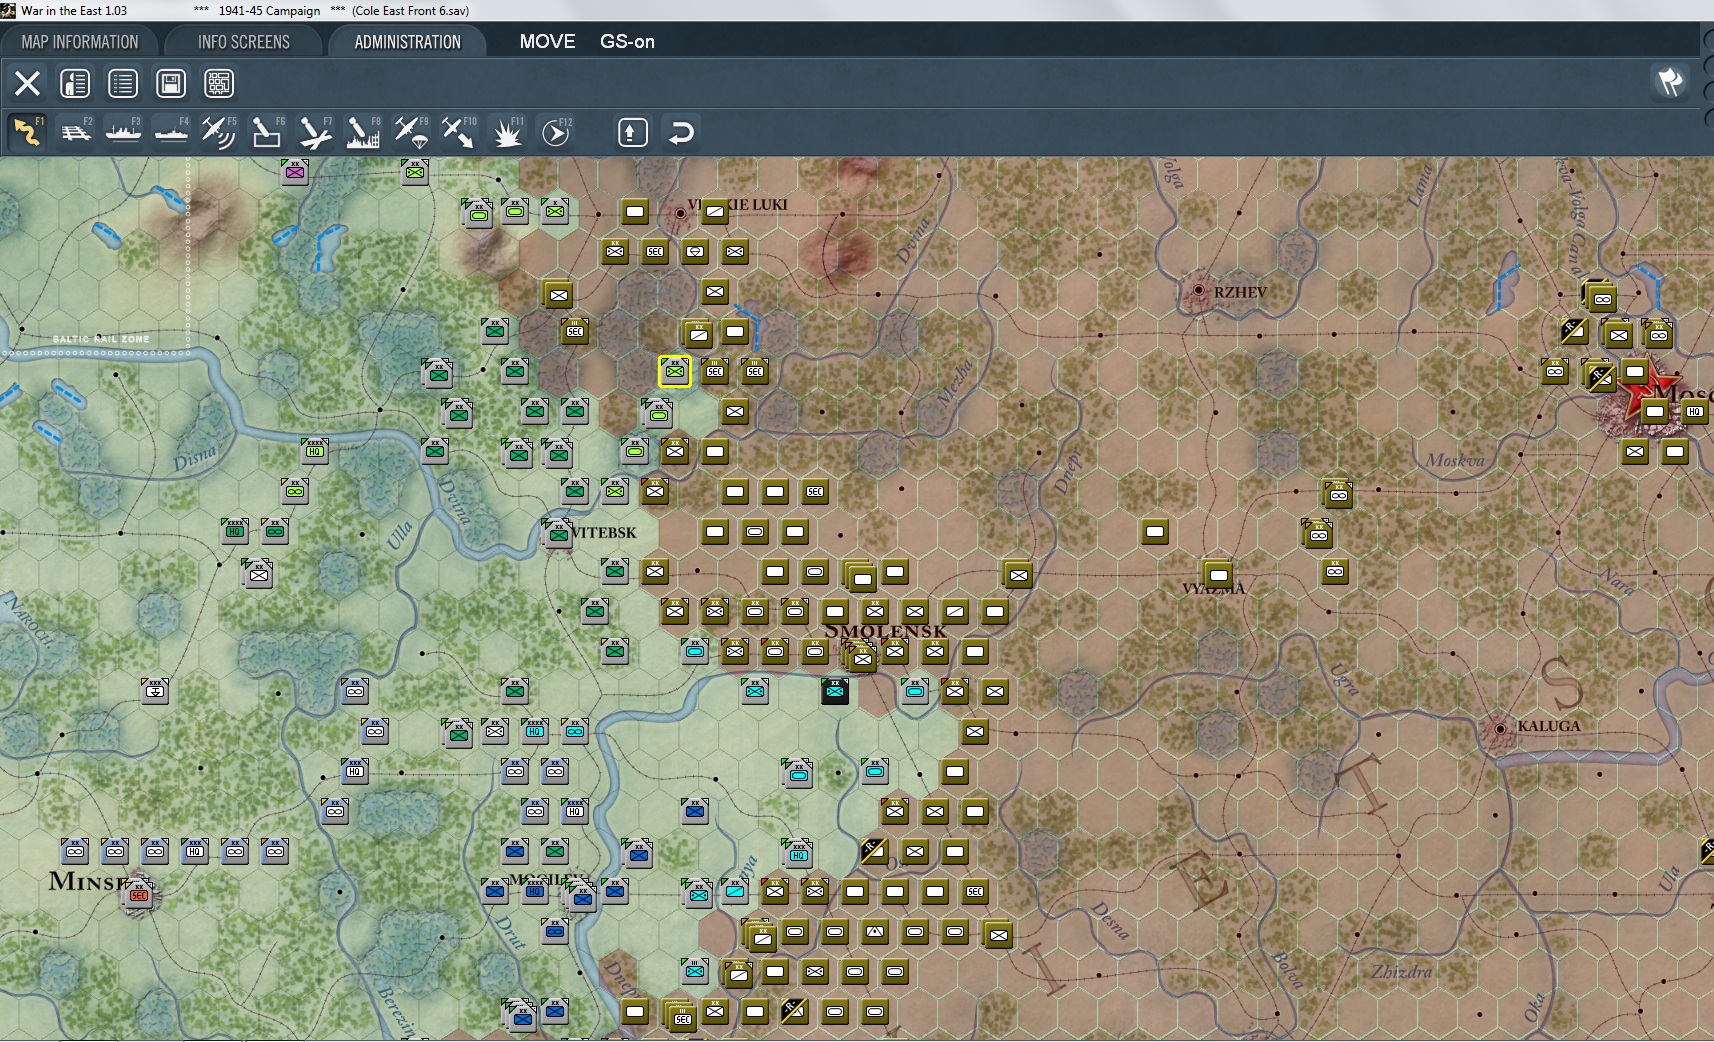The image size is (1714, 1042).
Task: Select Soviet counter with triangle mountain symbol
Action: coord(875,931)
